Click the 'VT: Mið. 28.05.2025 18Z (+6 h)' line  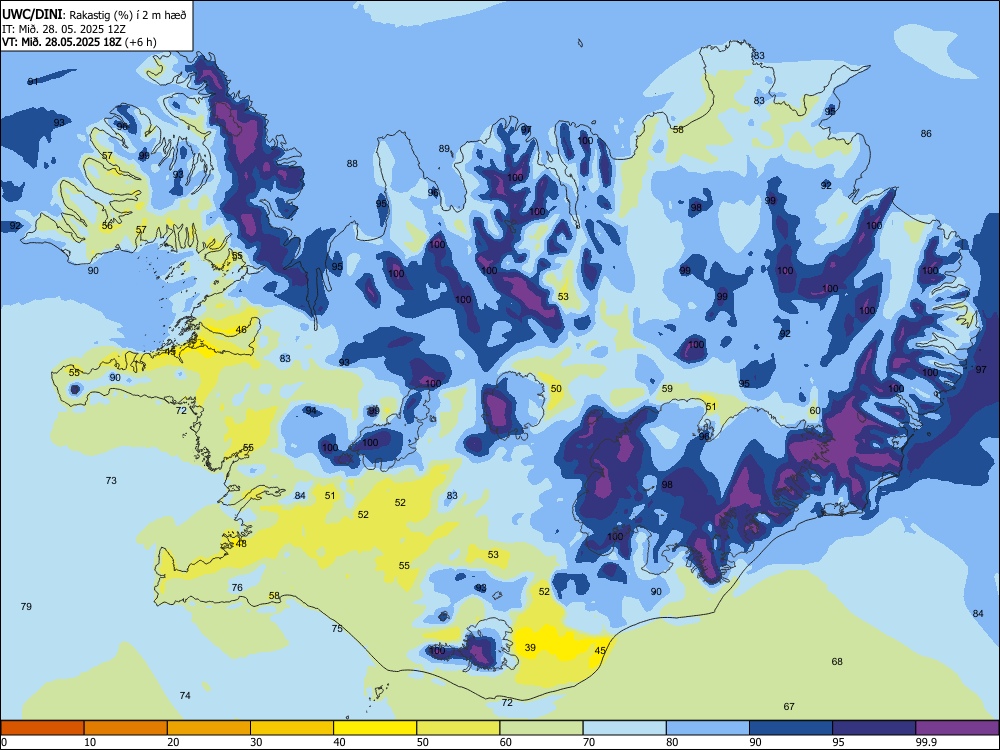coord(79,42)
